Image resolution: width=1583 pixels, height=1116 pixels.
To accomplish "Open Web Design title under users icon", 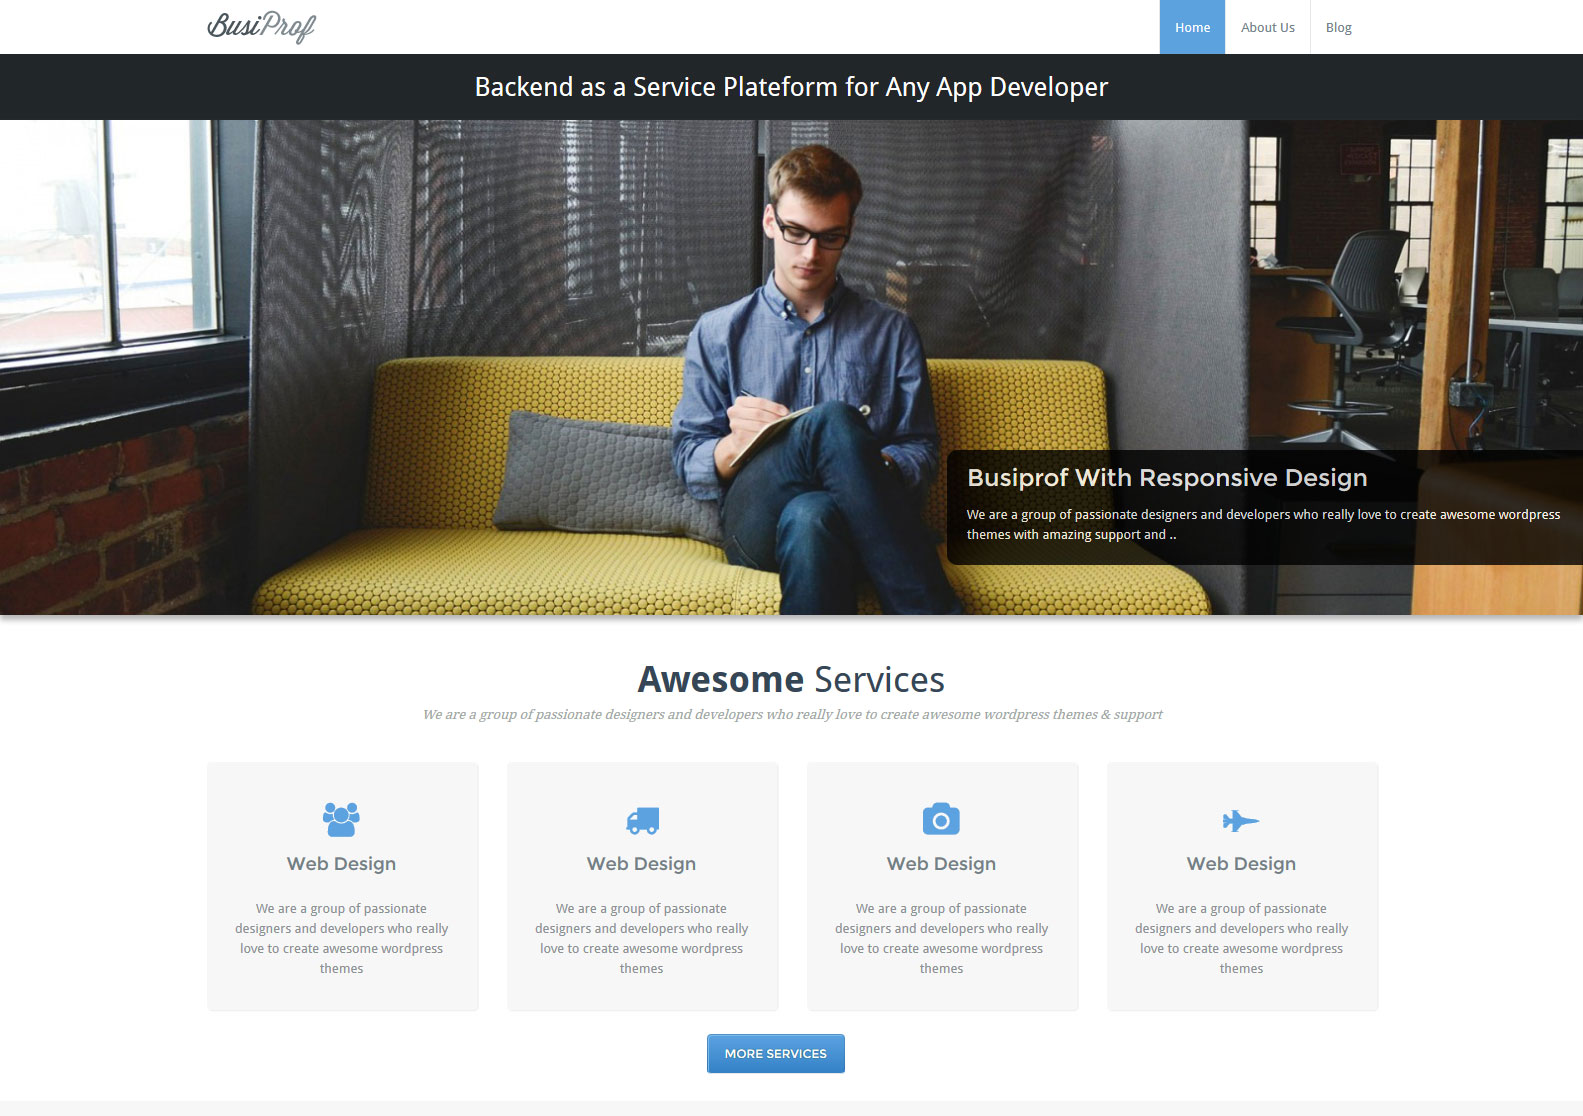I will pos(341,863).
